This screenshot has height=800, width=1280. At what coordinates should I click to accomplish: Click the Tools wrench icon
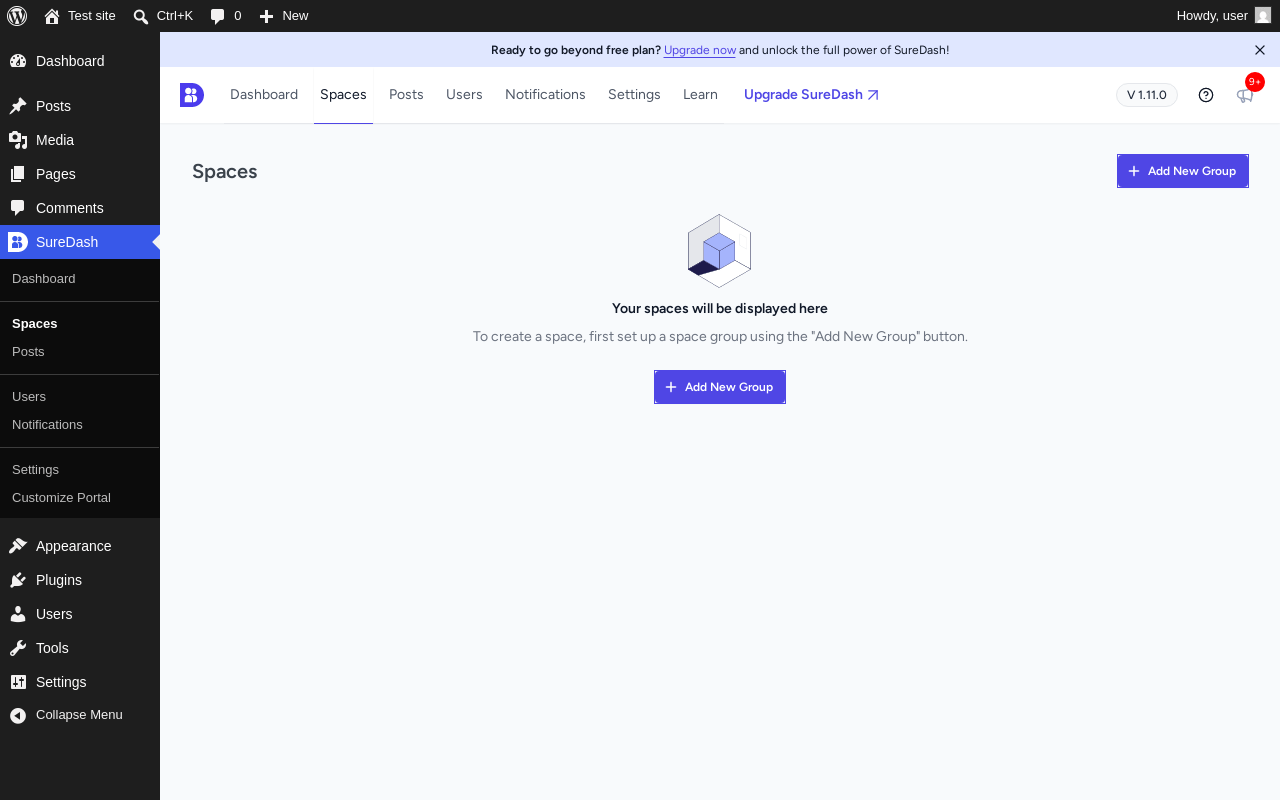click(18, 648)
